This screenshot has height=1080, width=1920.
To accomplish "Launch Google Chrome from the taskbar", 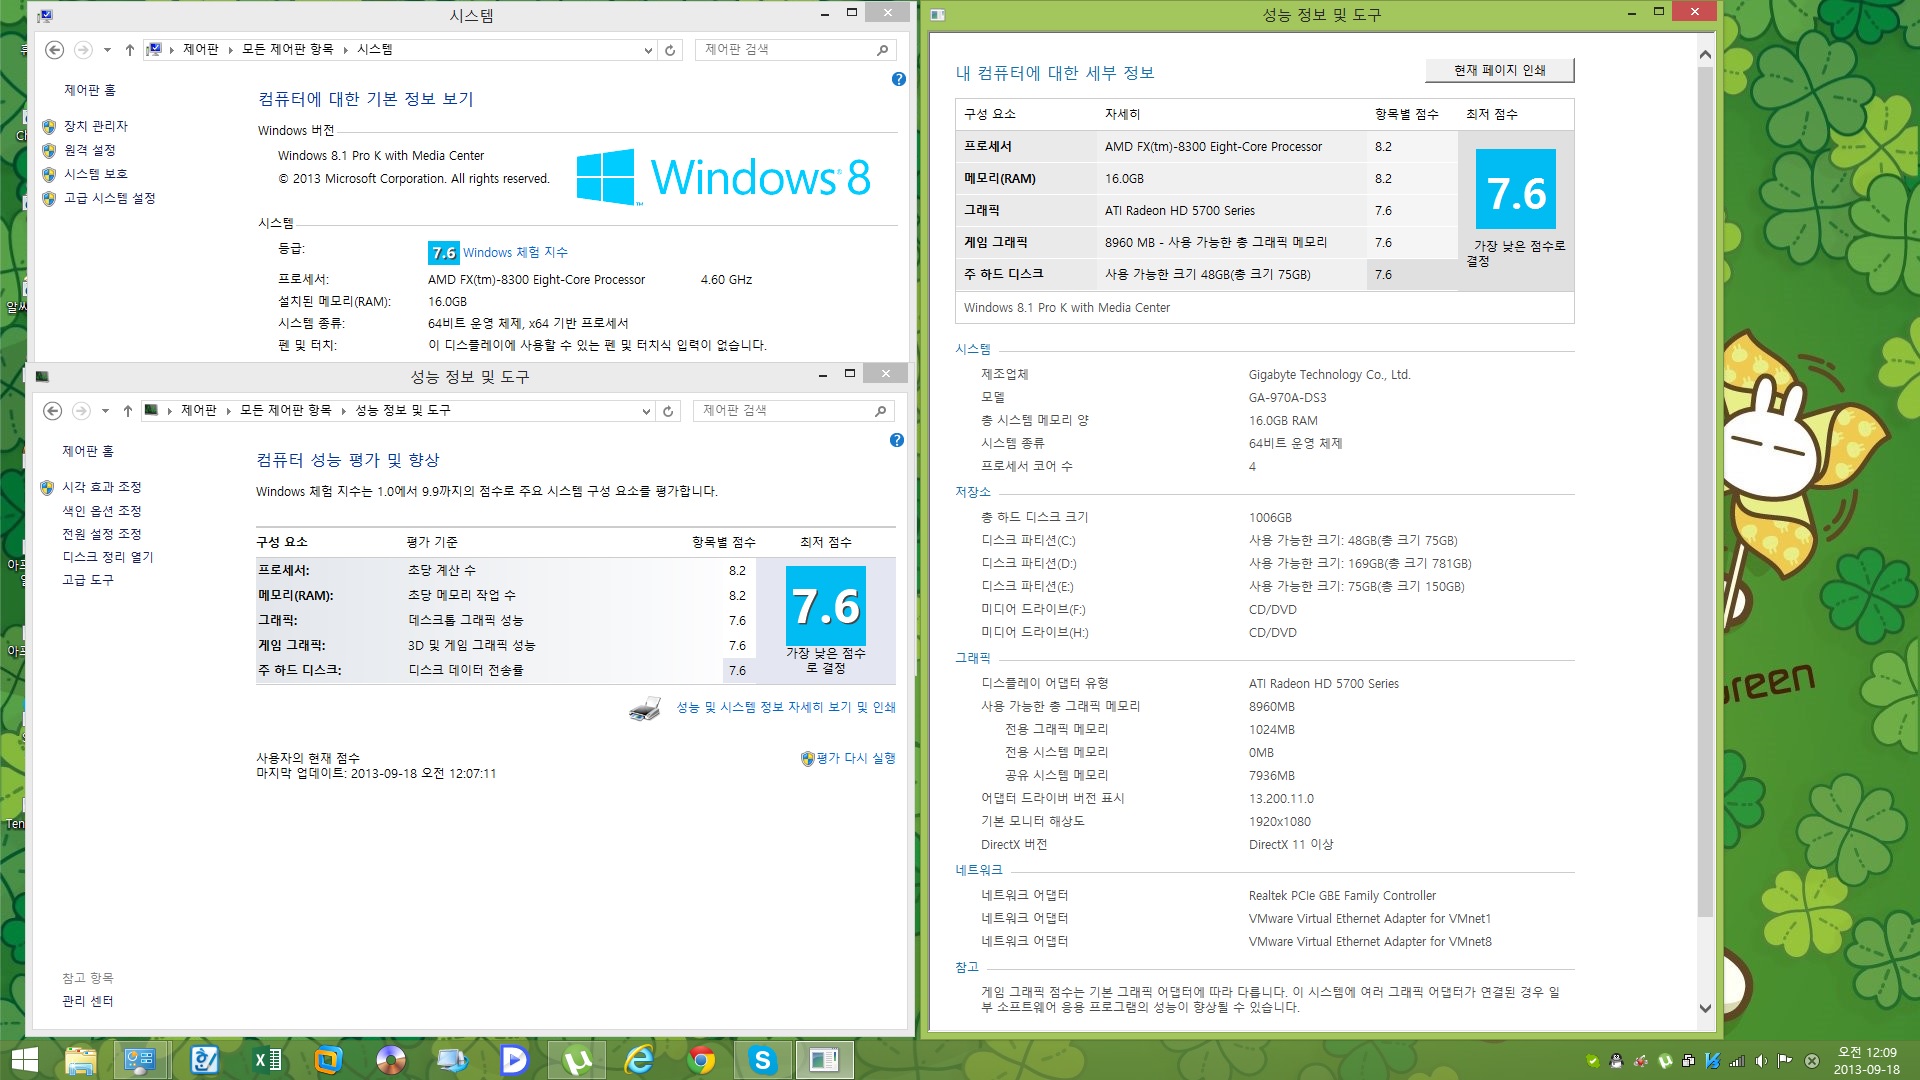I will (701, 1060).
